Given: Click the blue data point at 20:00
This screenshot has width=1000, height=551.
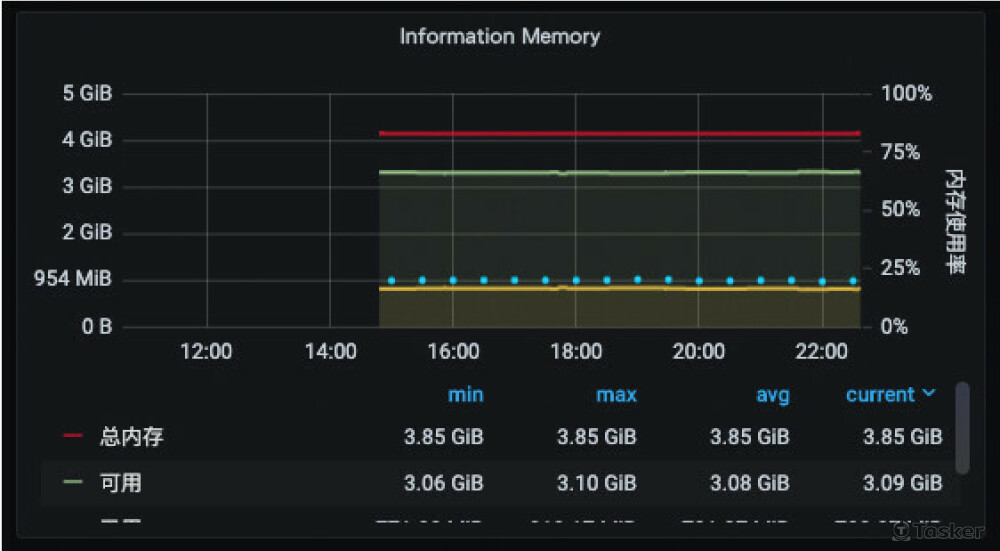Looking at the screenshot, I should coord(699,280).
